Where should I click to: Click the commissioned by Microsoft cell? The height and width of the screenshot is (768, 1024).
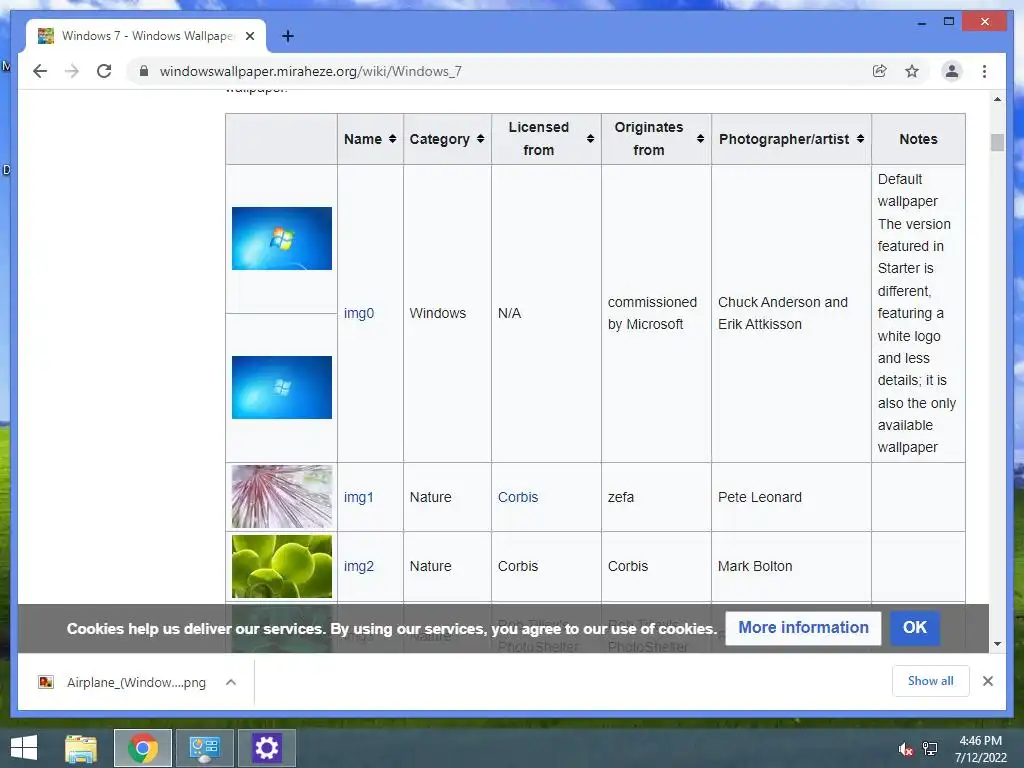[656, 313]
